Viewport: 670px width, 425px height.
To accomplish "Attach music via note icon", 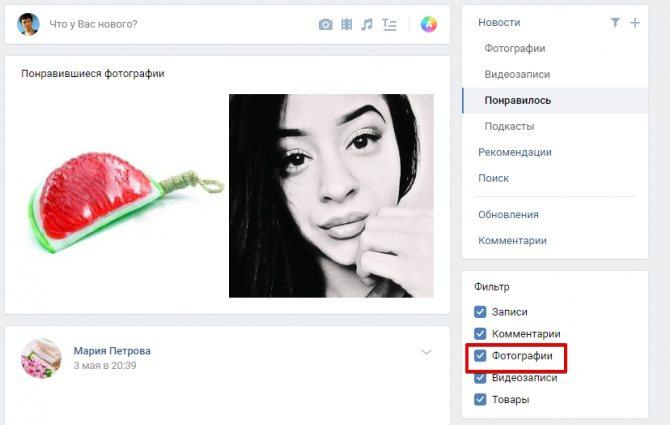I will coord(367,24).
